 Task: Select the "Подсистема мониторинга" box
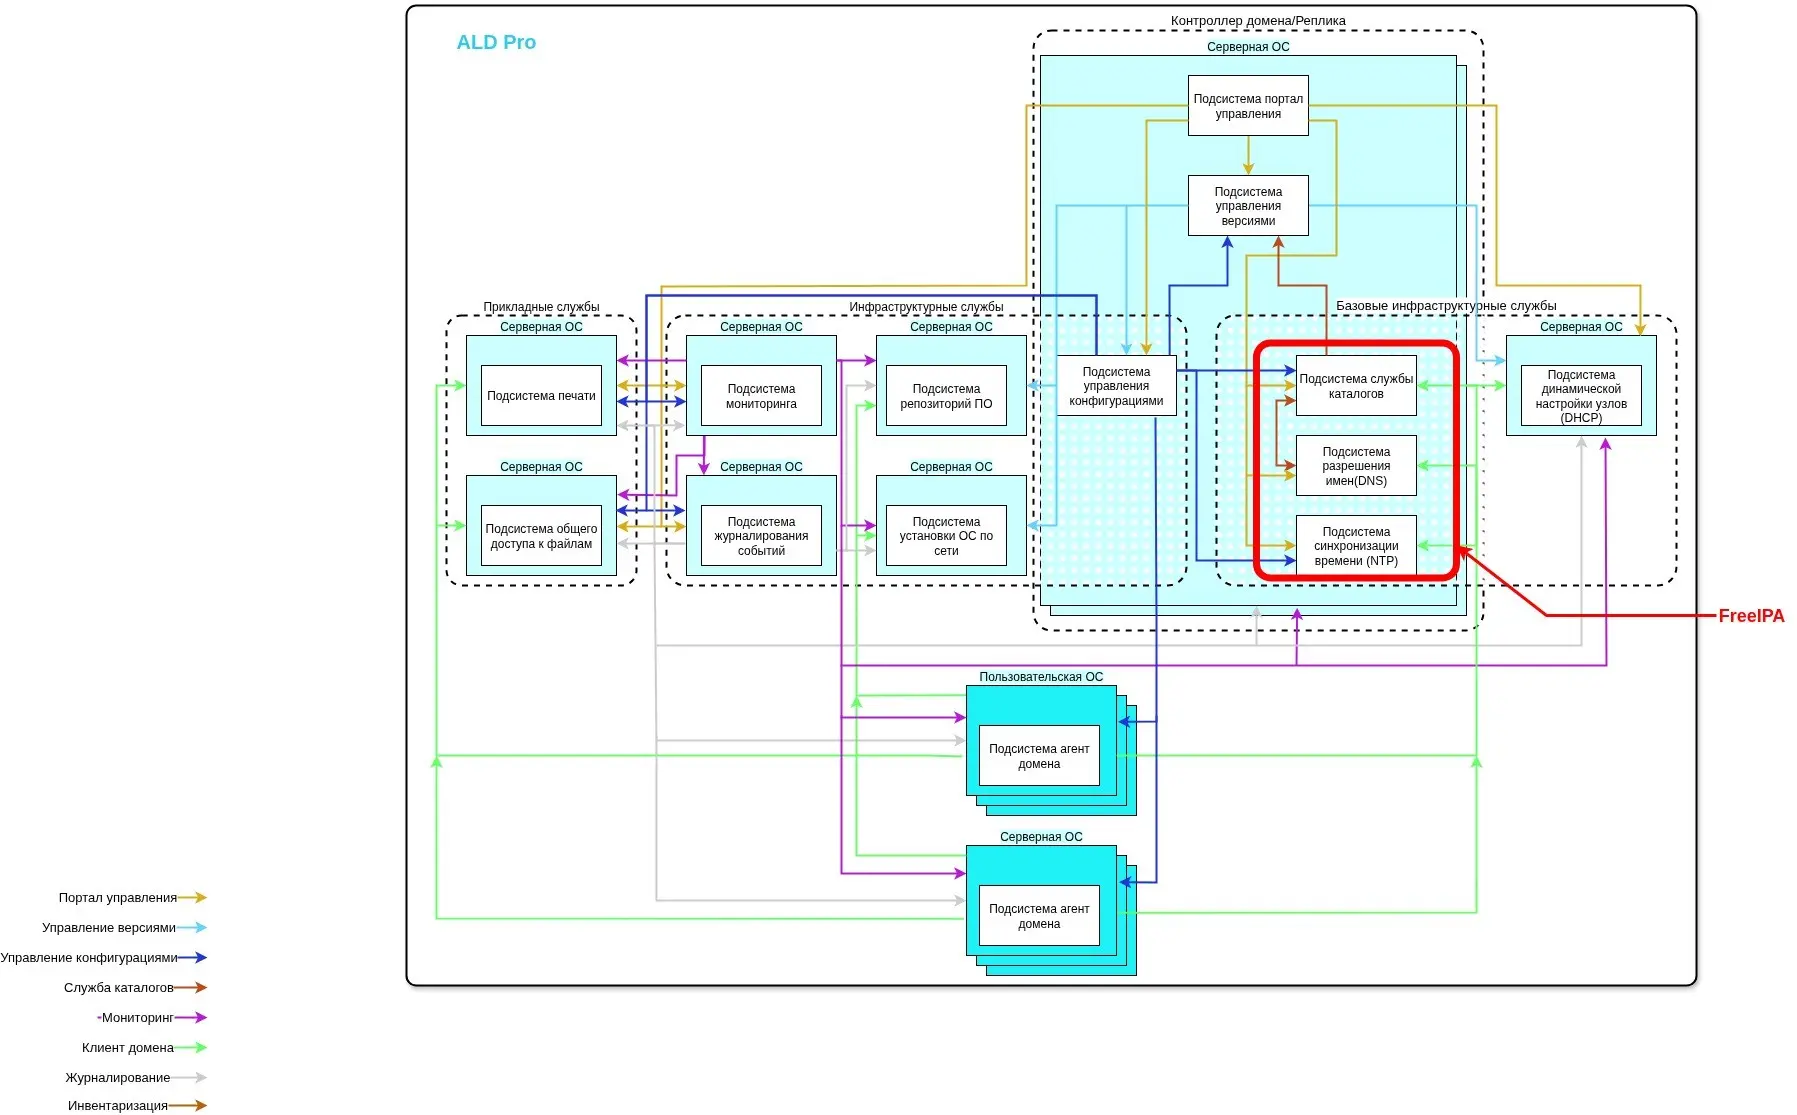(x=761, y=396)
